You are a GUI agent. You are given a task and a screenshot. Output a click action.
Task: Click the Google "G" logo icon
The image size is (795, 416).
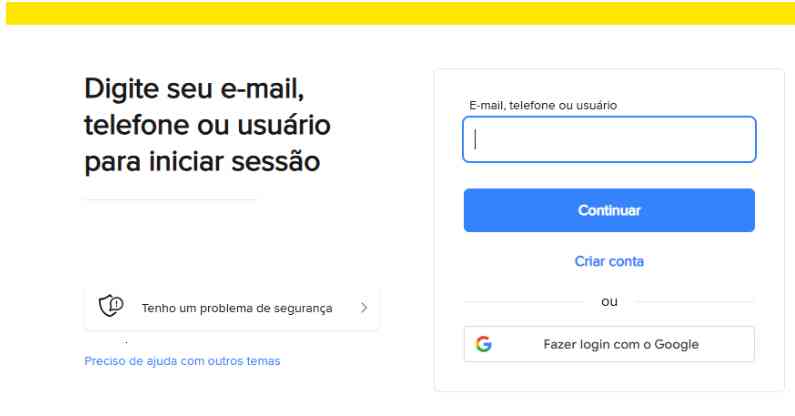point(484,344)
